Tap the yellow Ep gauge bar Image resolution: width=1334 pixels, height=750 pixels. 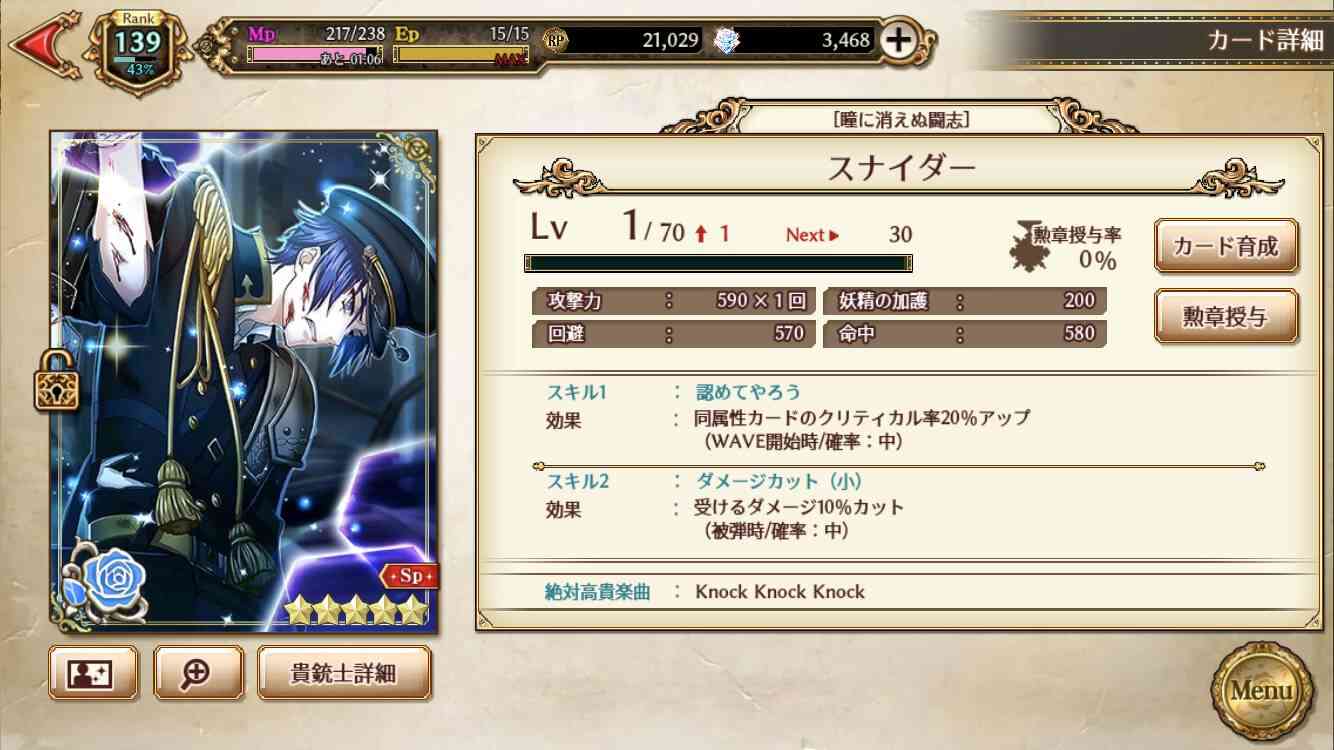(x=462, y=56)
